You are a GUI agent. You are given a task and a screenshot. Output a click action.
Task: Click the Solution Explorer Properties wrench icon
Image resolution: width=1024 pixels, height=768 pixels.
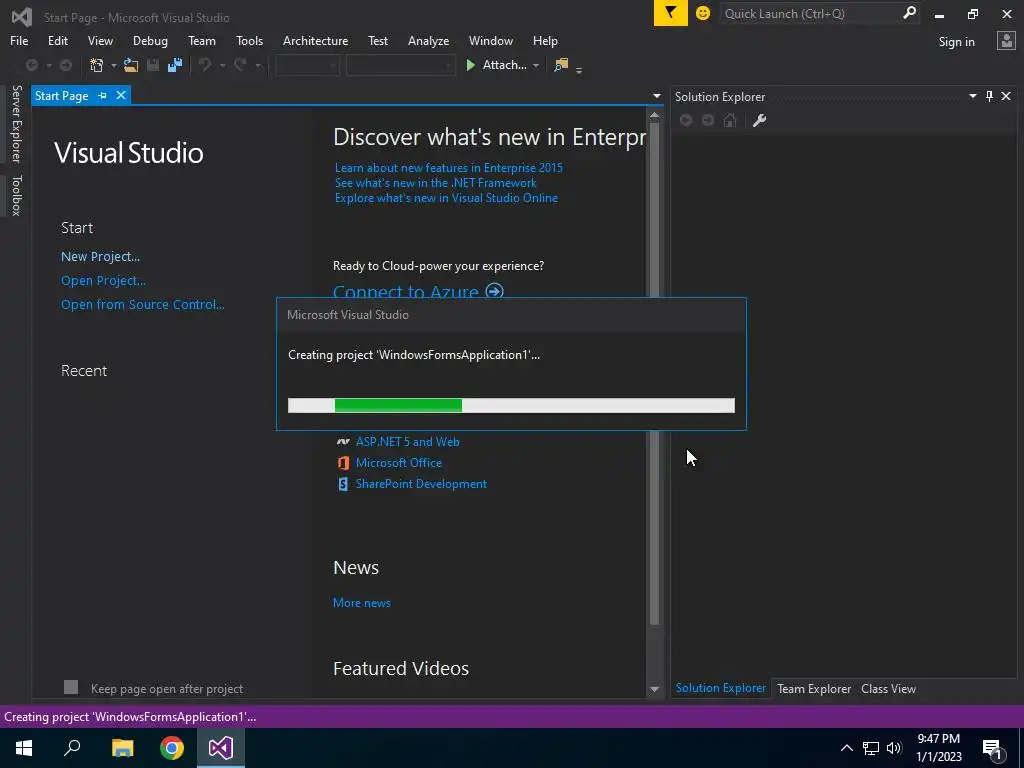click(759, 120)
